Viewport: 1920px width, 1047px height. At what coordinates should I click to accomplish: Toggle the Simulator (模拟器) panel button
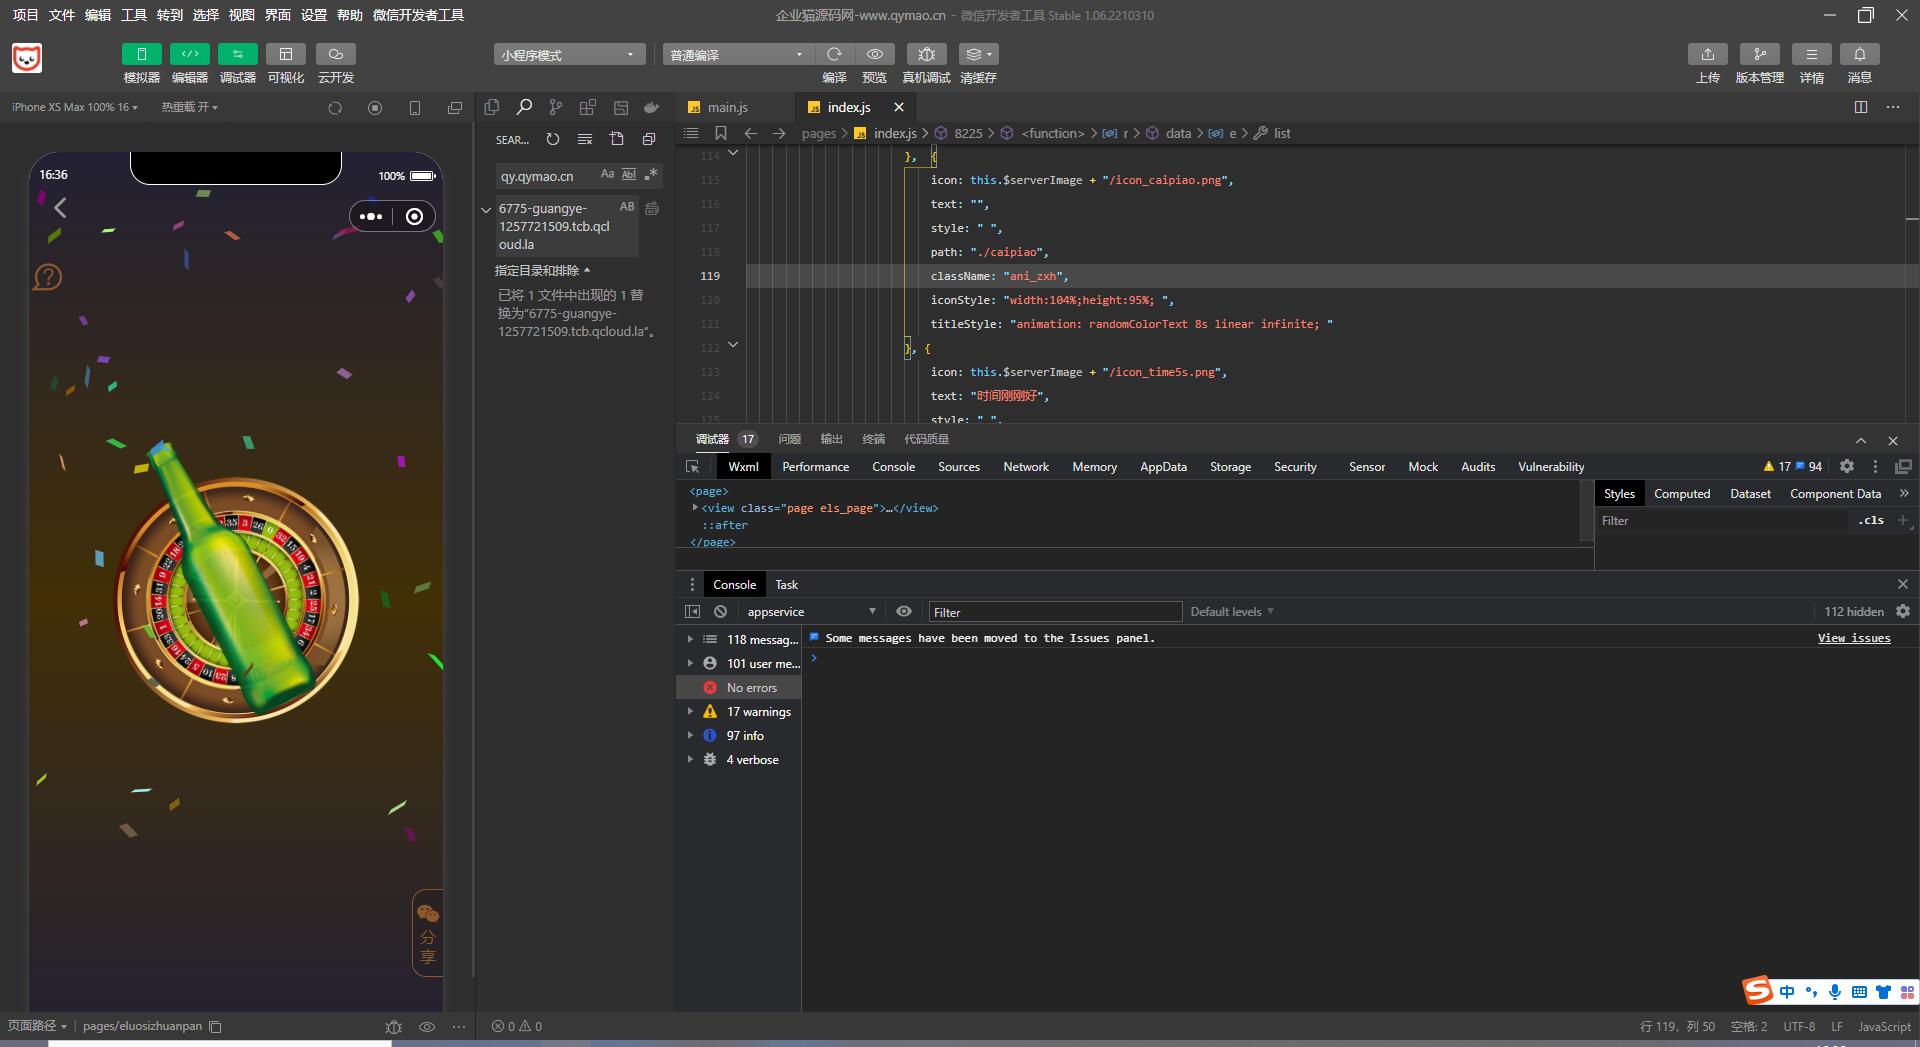coord(141,54)
